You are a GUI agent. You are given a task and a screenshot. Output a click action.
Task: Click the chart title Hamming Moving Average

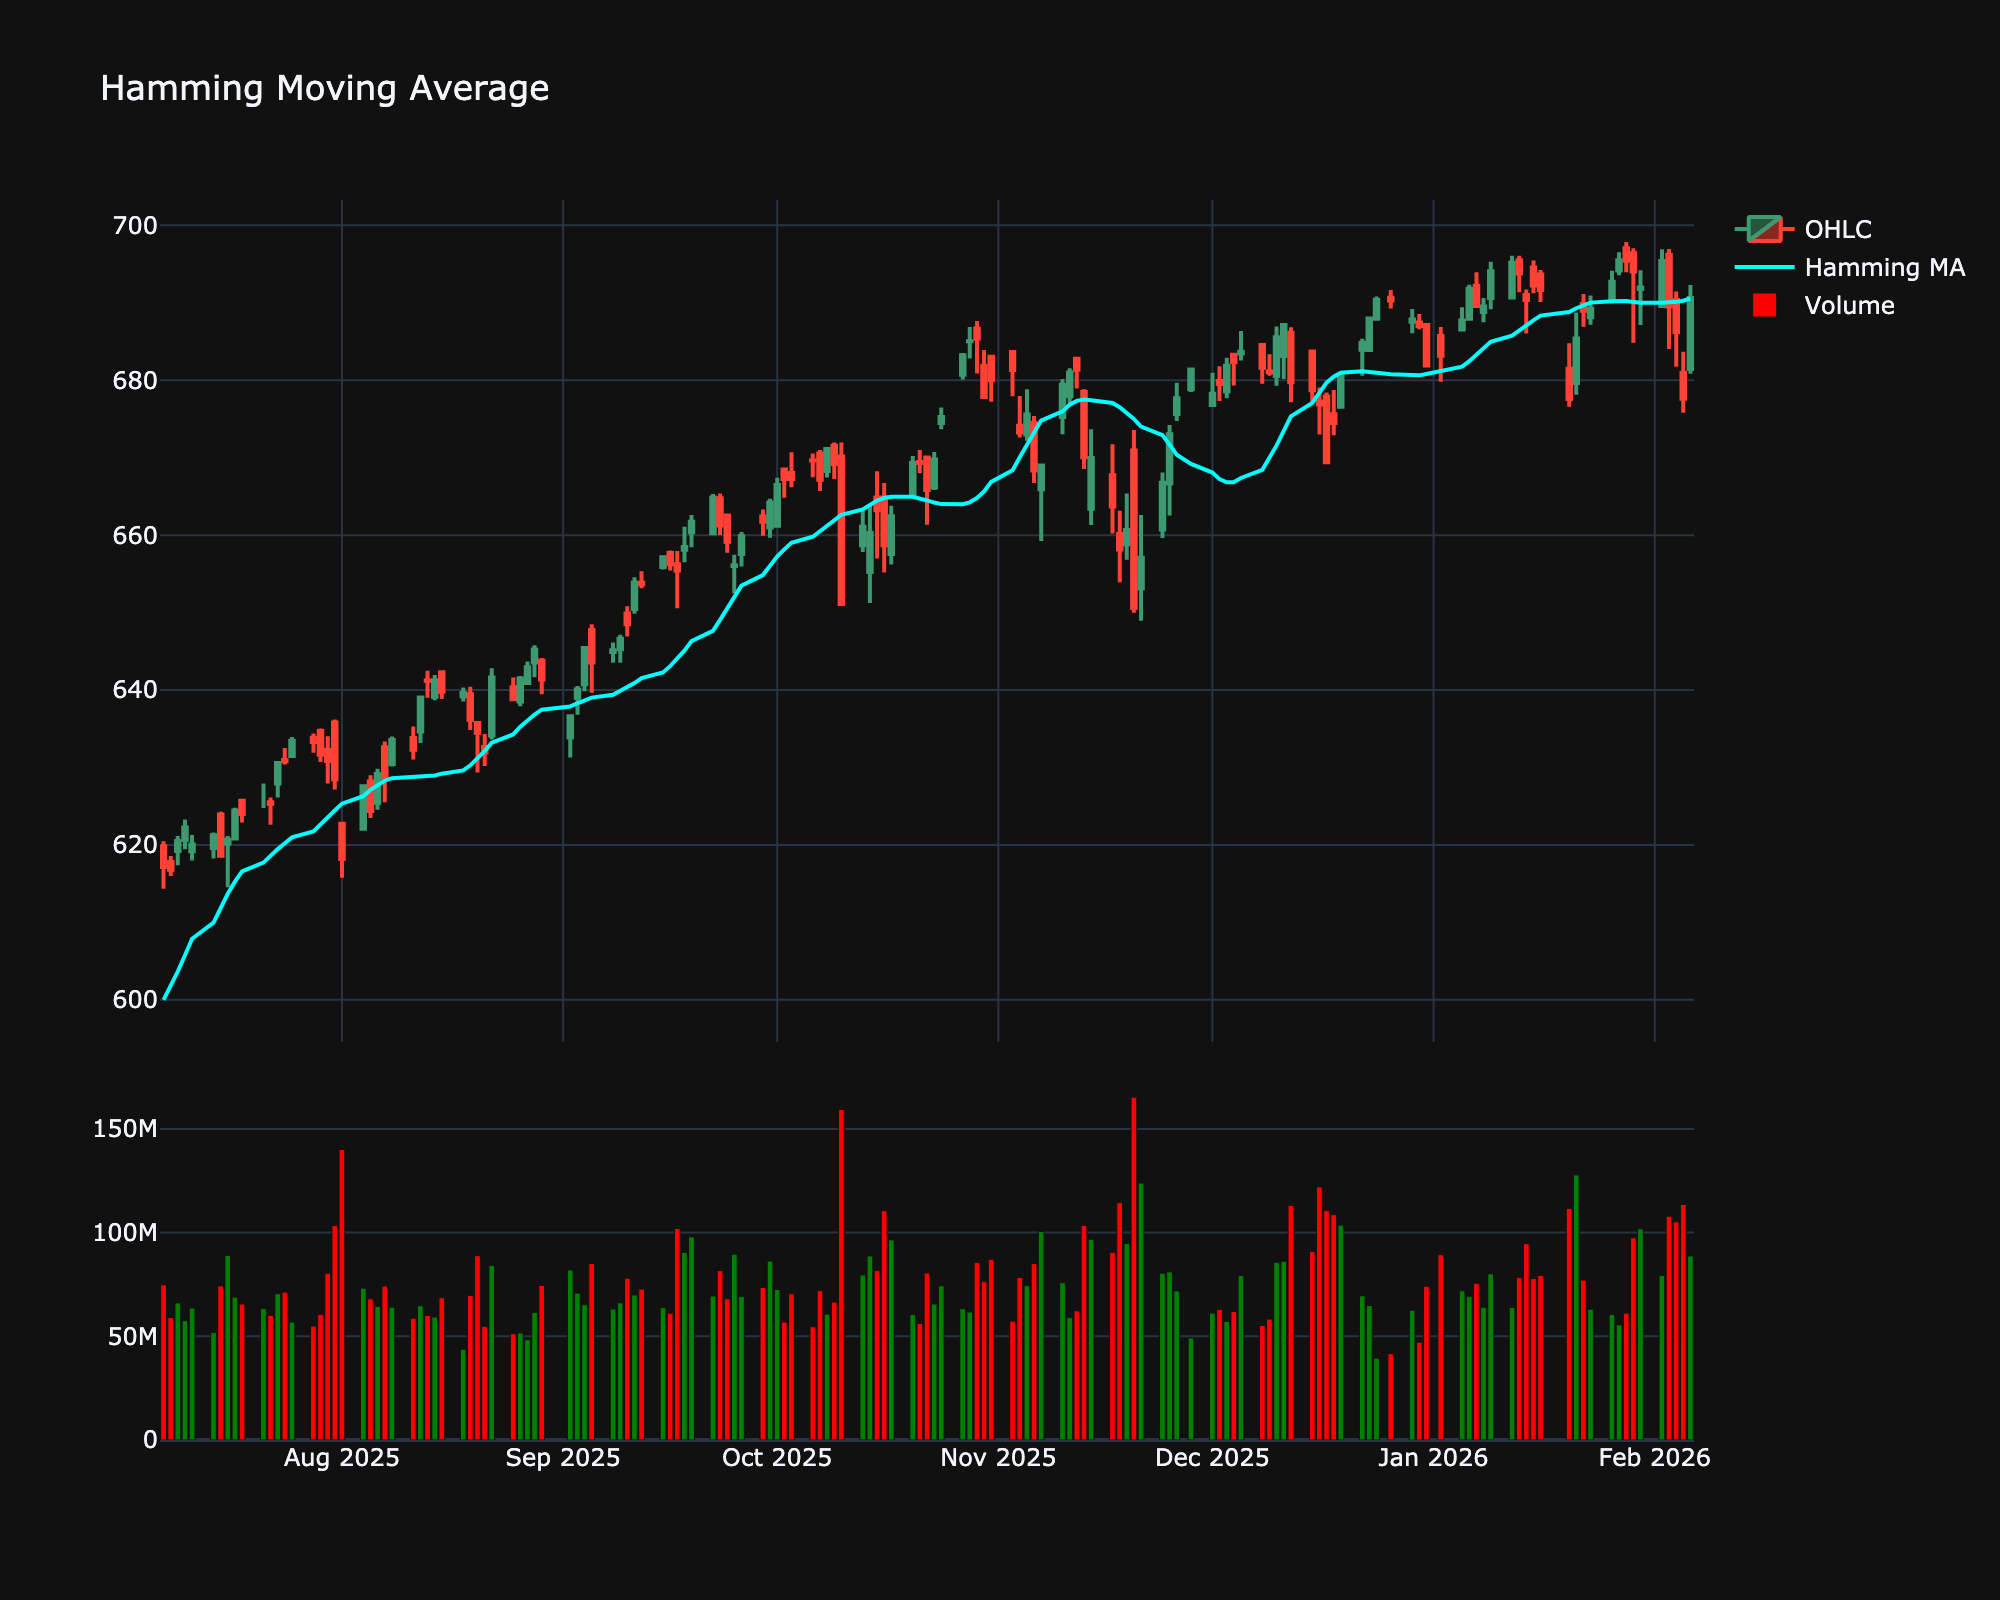(x=325, y=88)
